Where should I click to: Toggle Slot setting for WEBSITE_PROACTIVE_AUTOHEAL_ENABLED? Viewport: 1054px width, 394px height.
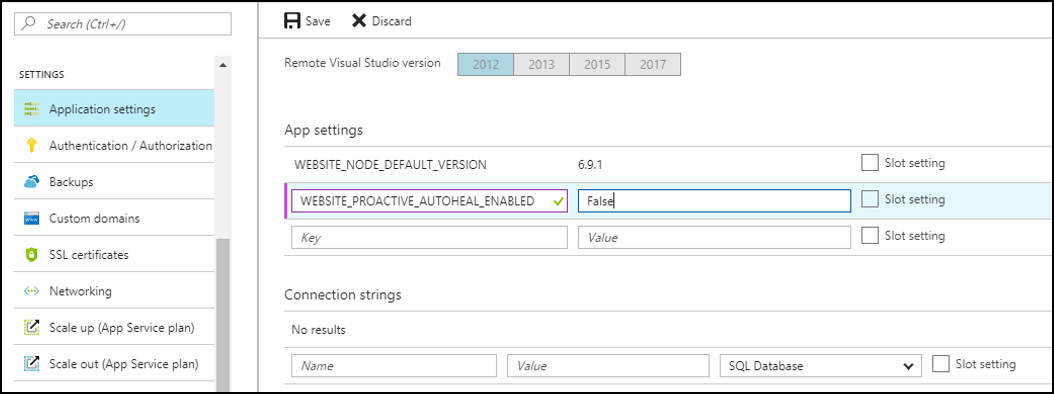tap(869, 200)
